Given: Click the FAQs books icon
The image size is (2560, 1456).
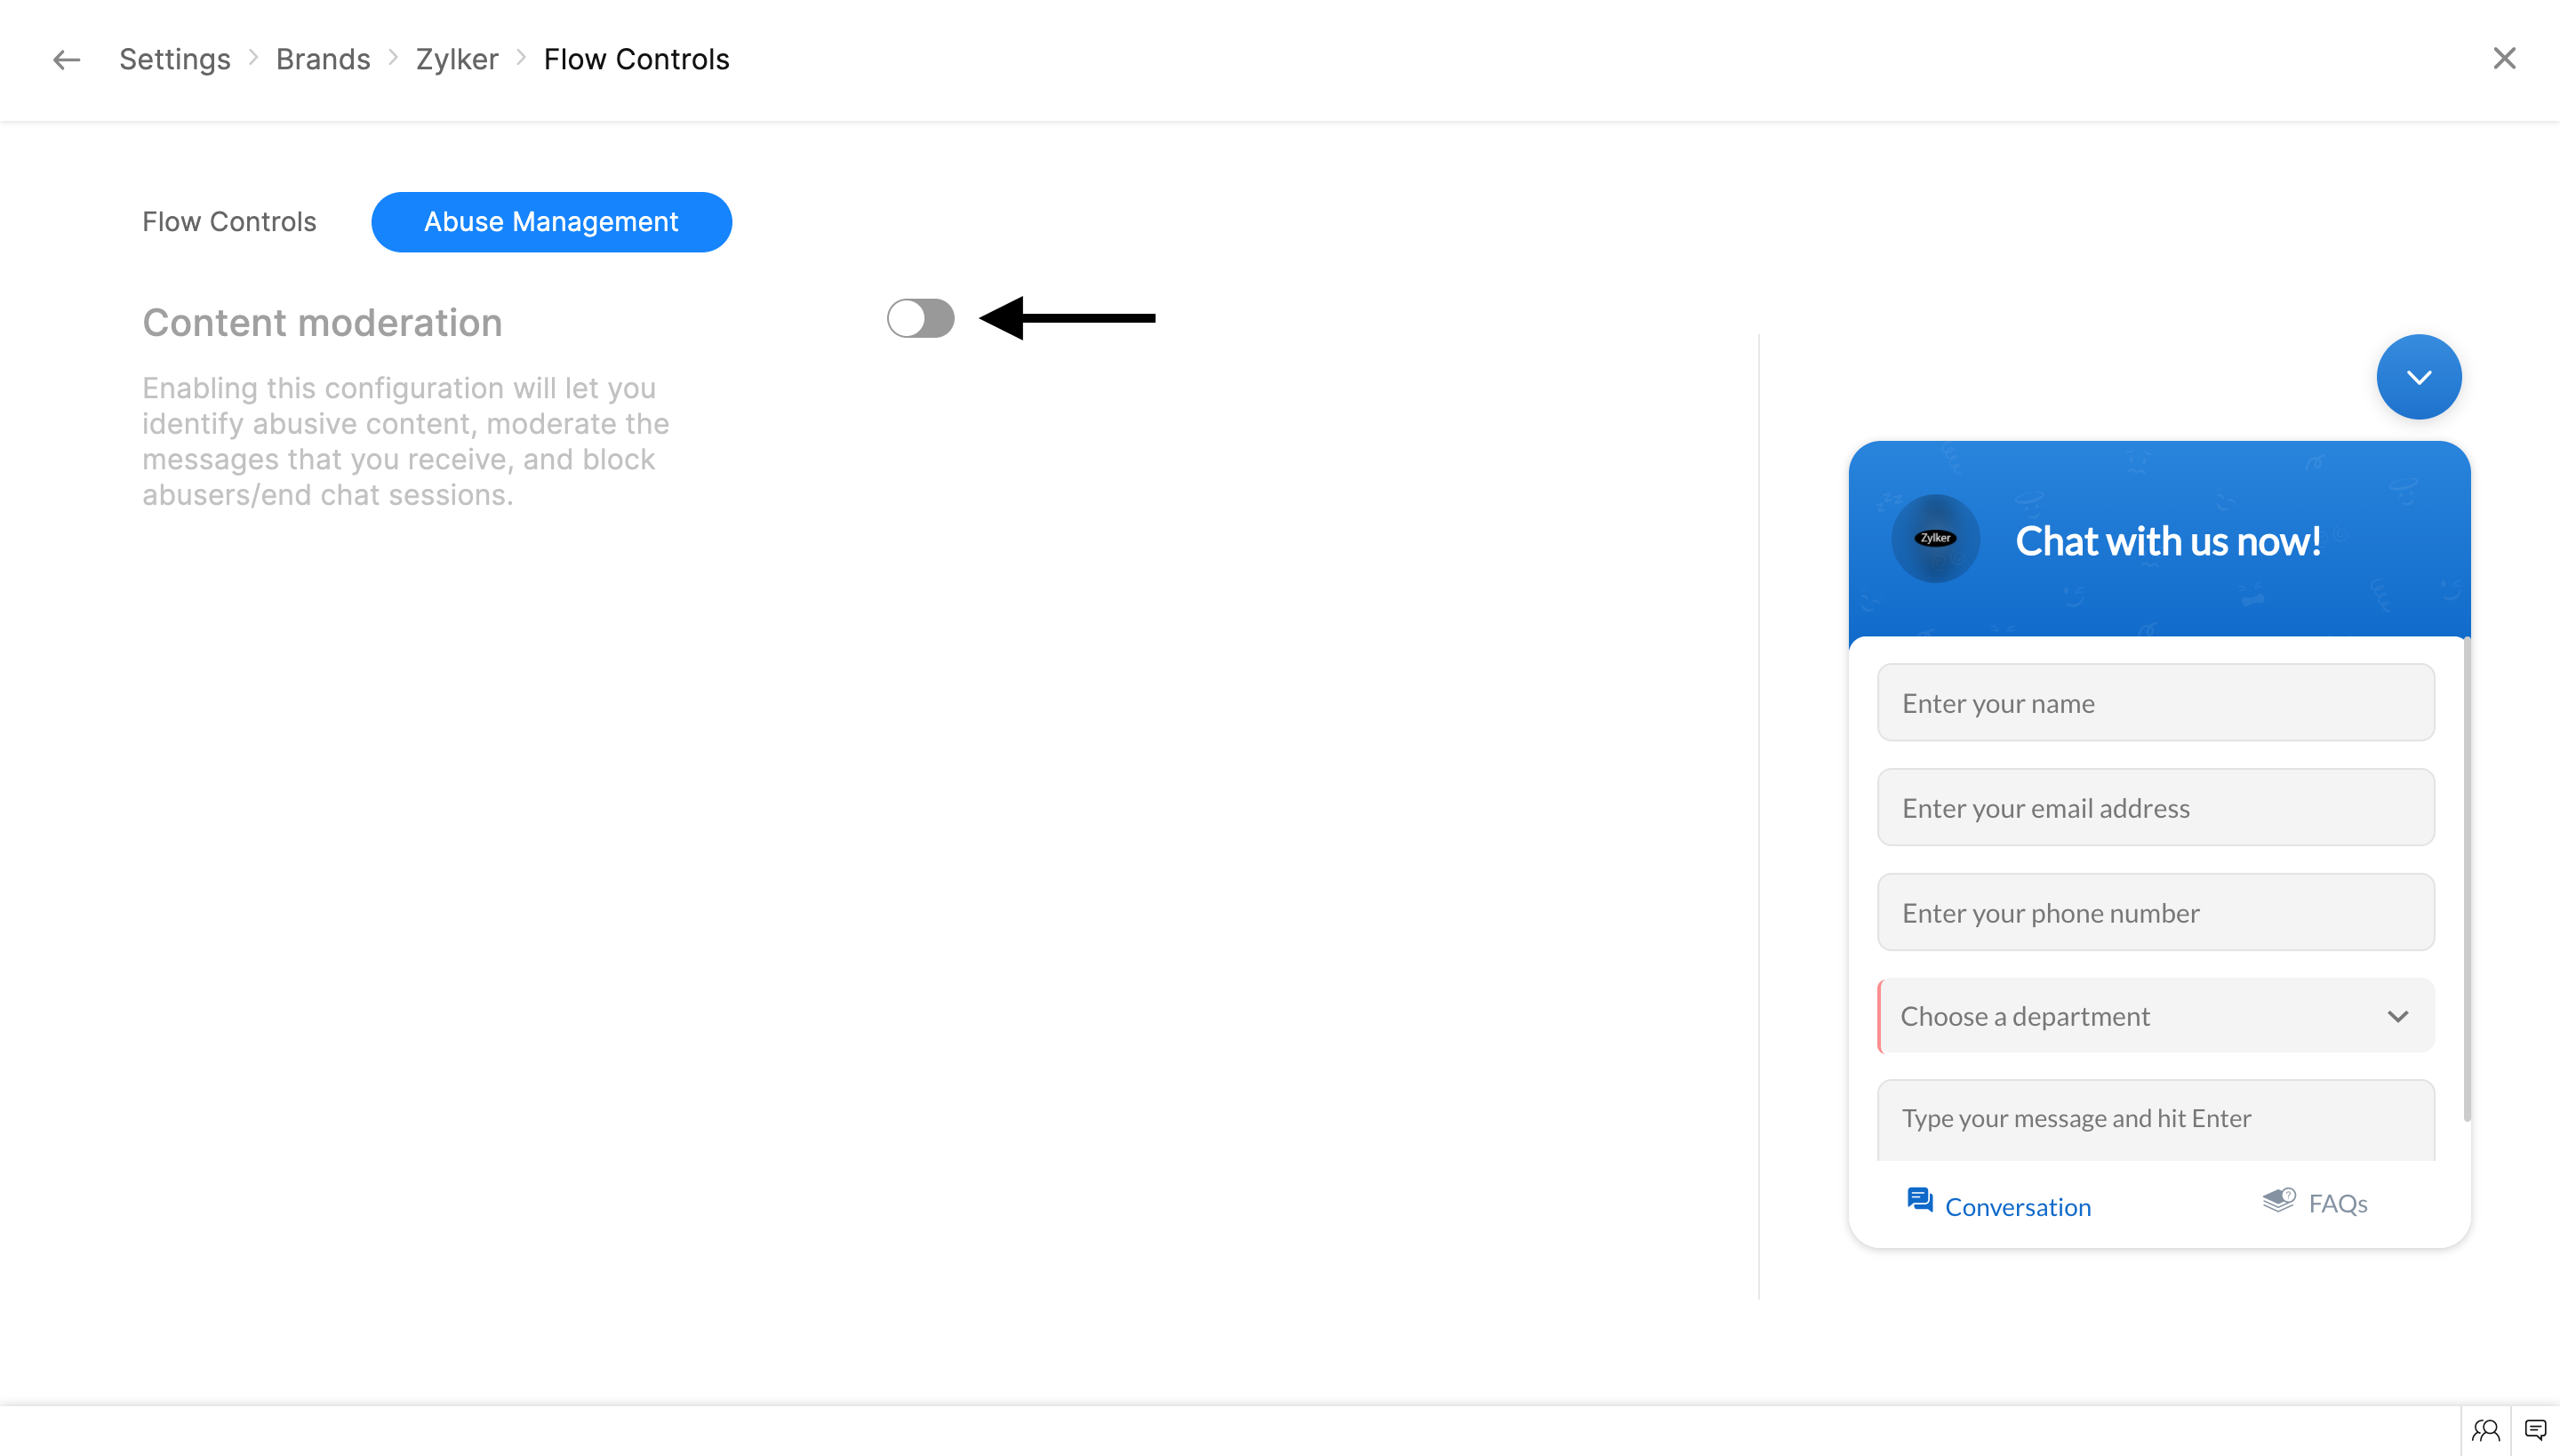Looking at the screenshot, I should [x=2278, y=1200].
